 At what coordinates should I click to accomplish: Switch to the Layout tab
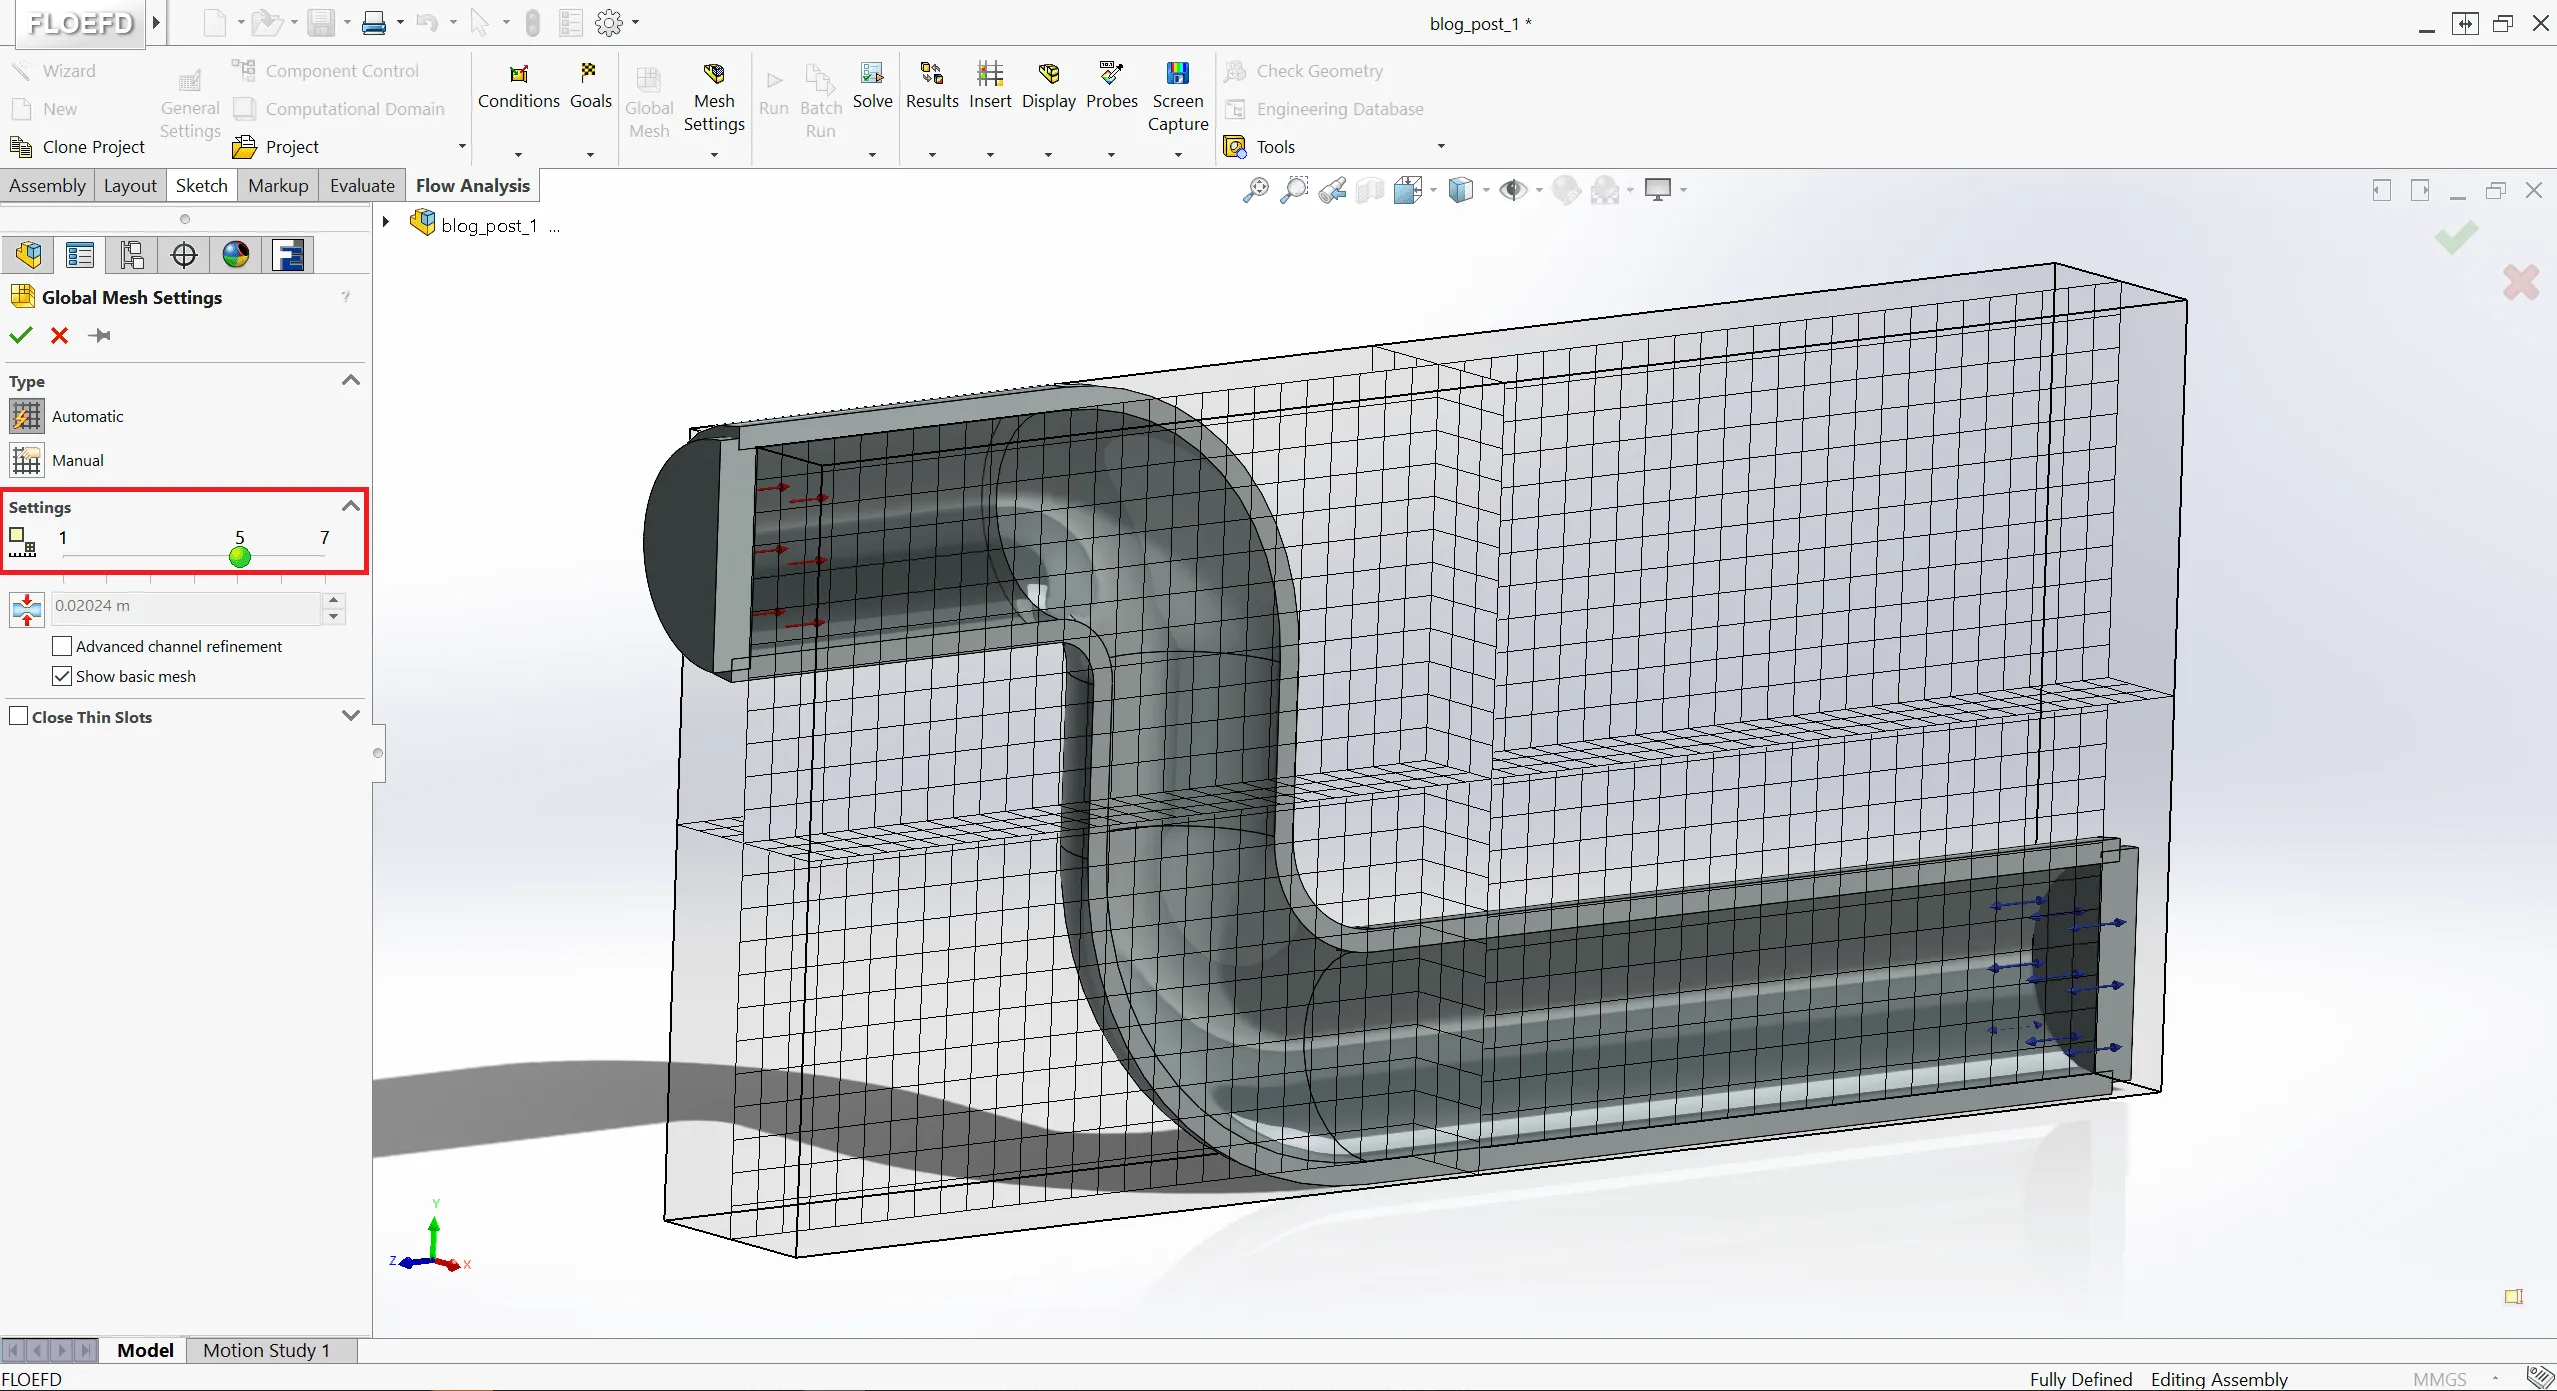pos(130,185)
